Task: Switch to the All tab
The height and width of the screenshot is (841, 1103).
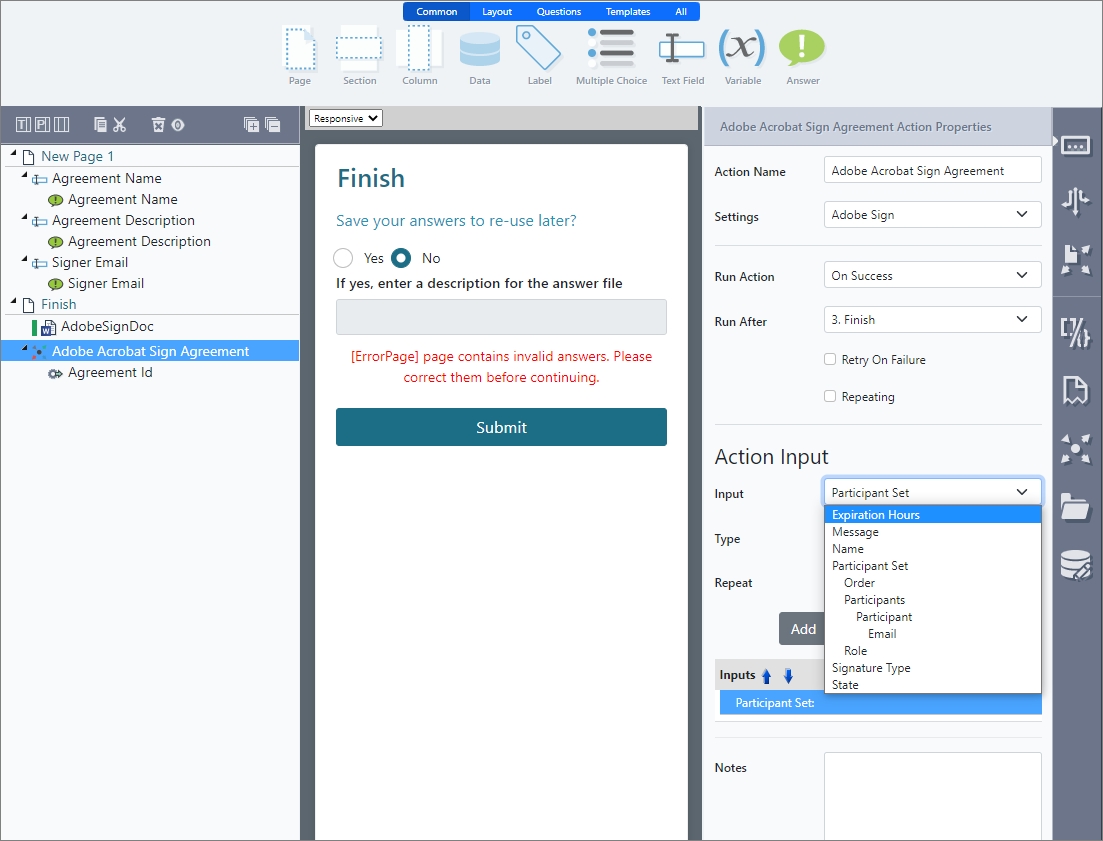Action: click(681, 11)
